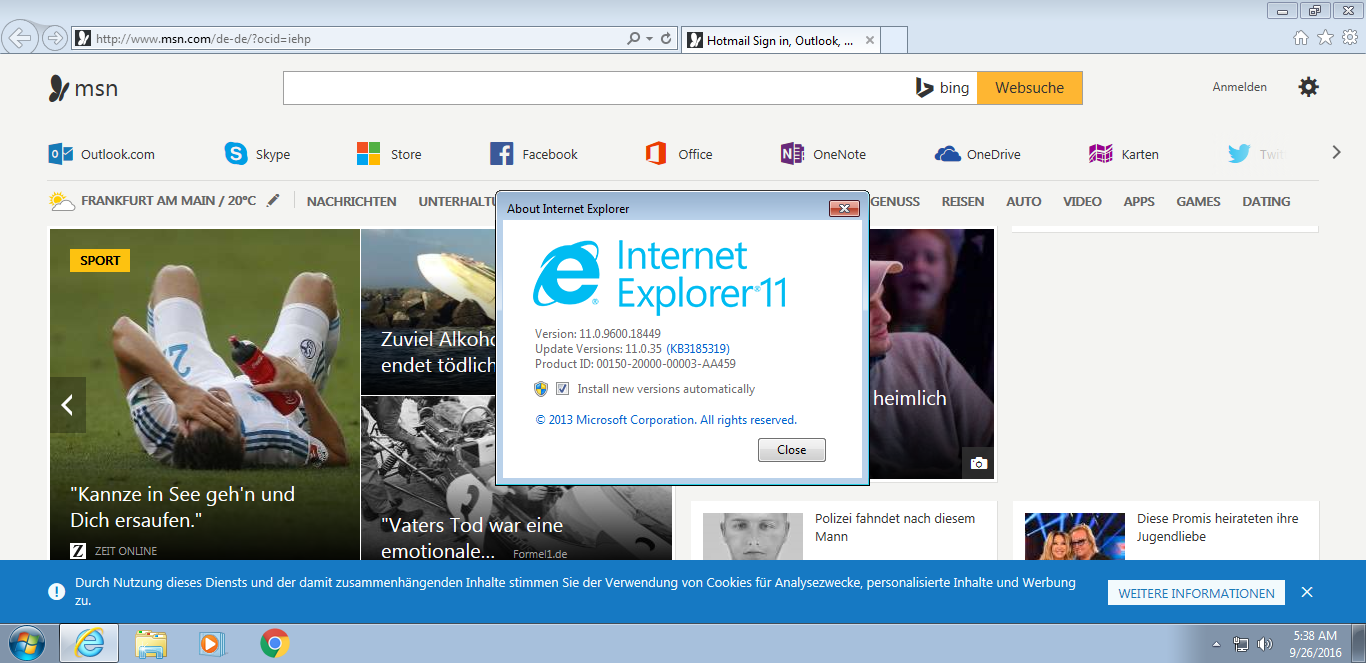Go to the previous slide in the news carousel
This screenshot has height=663, width=1366.
pyautogui.click(x=68, y=405)
